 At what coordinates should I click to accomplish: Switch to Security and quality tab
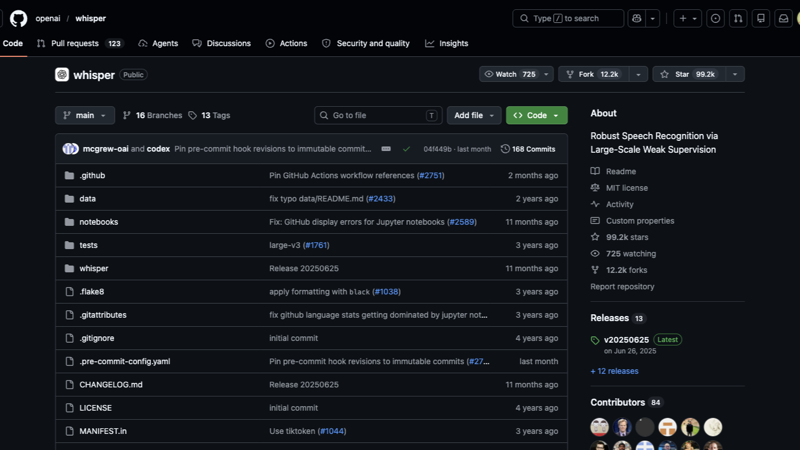coord(366,43)
